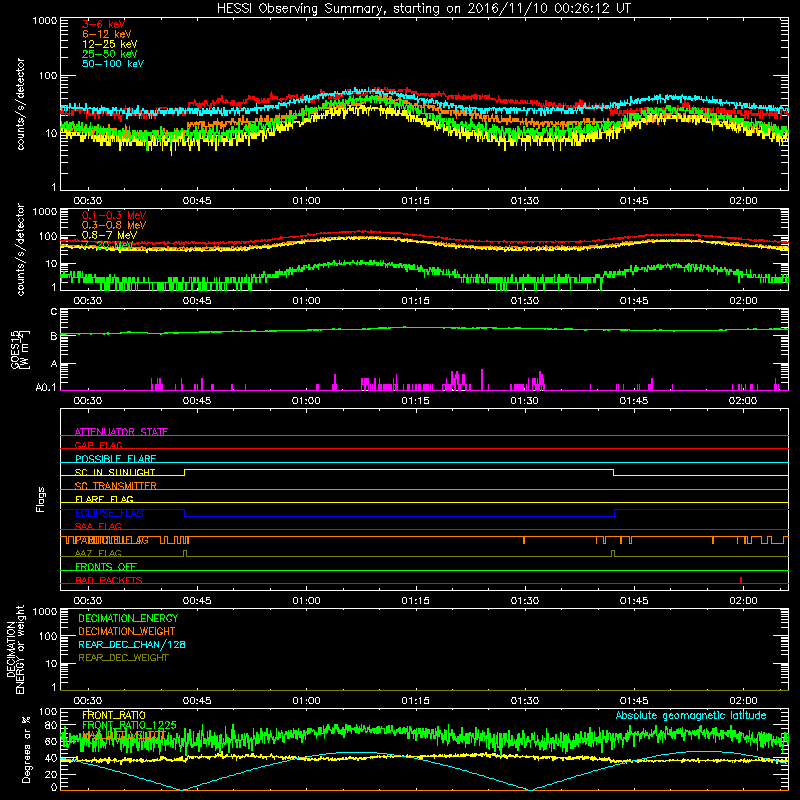Image resolution: width=800 pixels, height=800 pixels.
Task: Click 00:45 tick under the Flags panel
Action: pos(197,601)
